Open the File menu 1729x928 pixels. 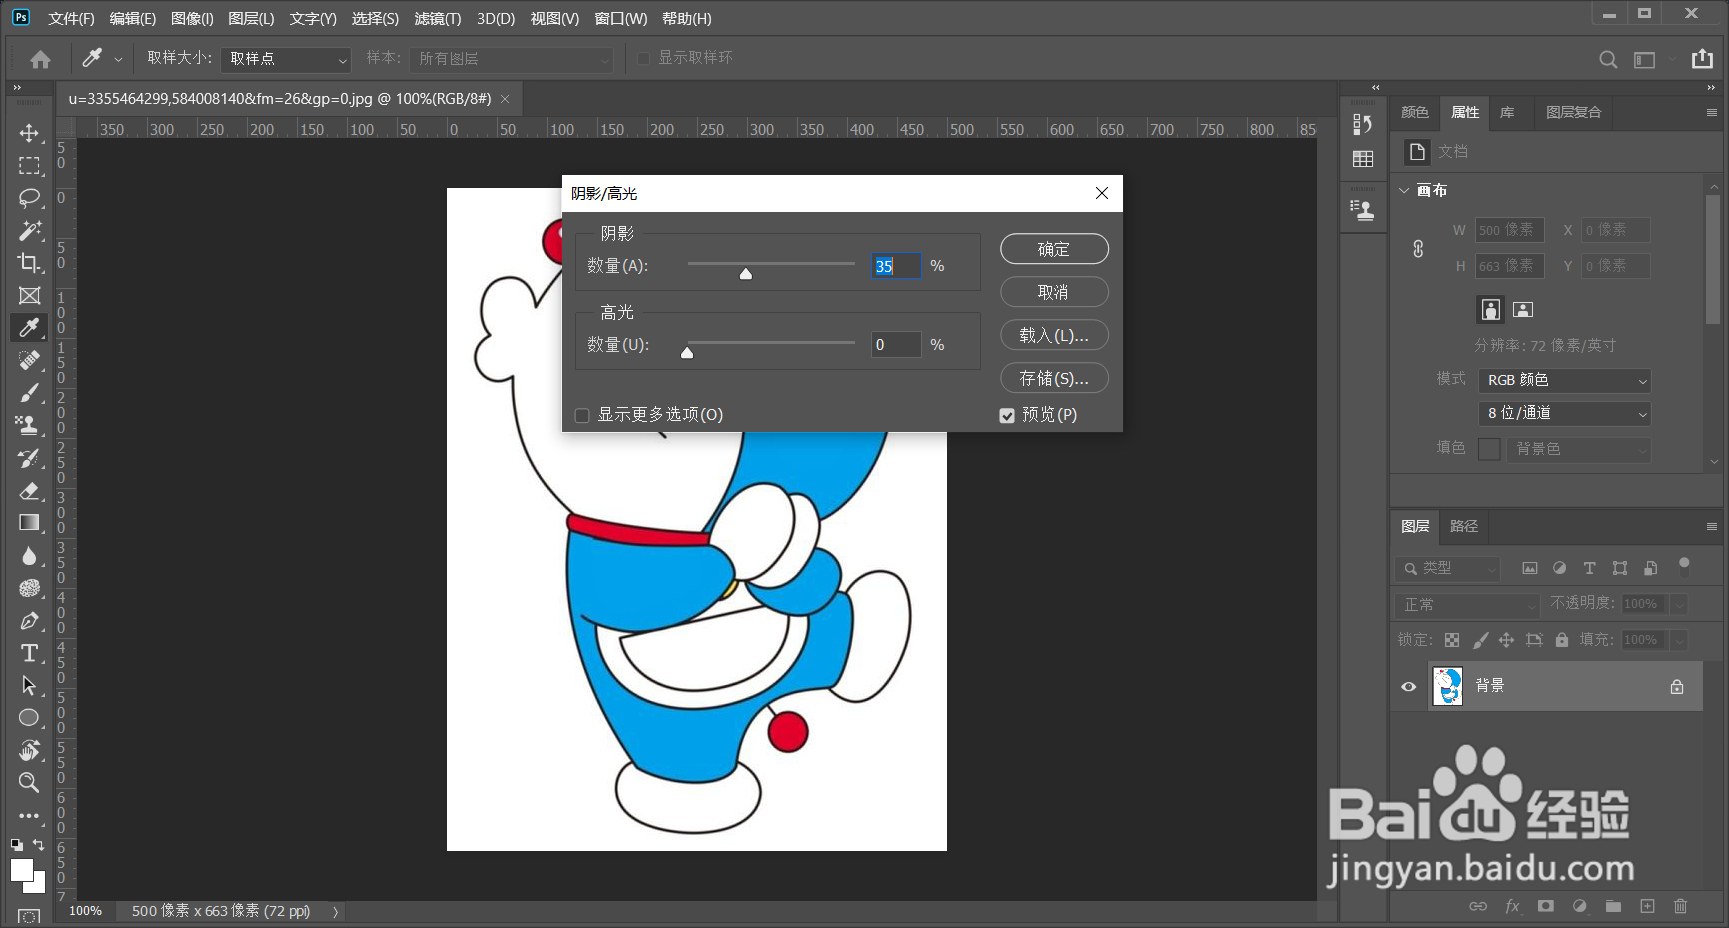[71, 19]
